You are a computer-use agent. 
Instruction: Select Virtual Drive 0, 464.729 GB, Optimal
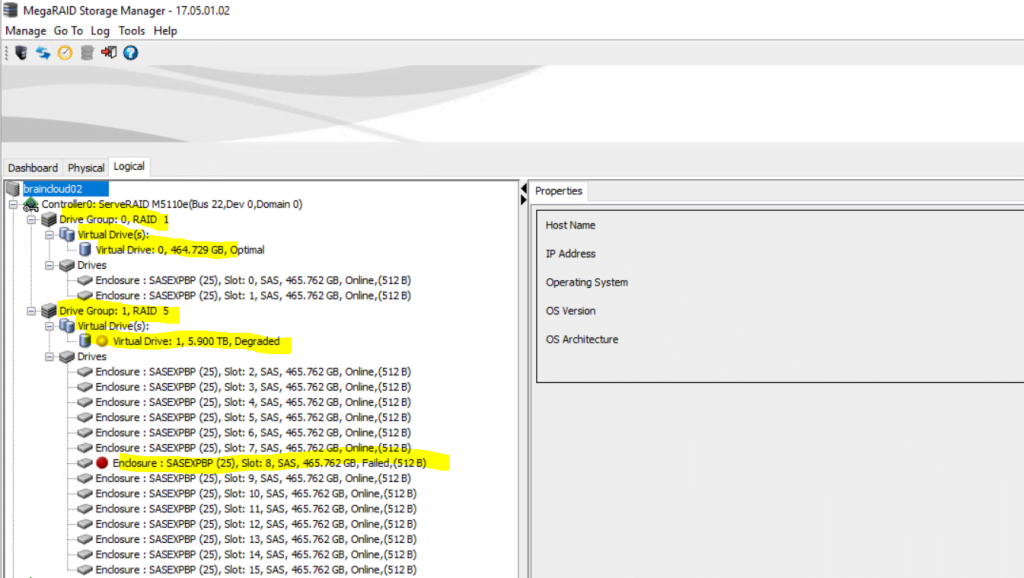pyautogui.click(x=180, y=249)
